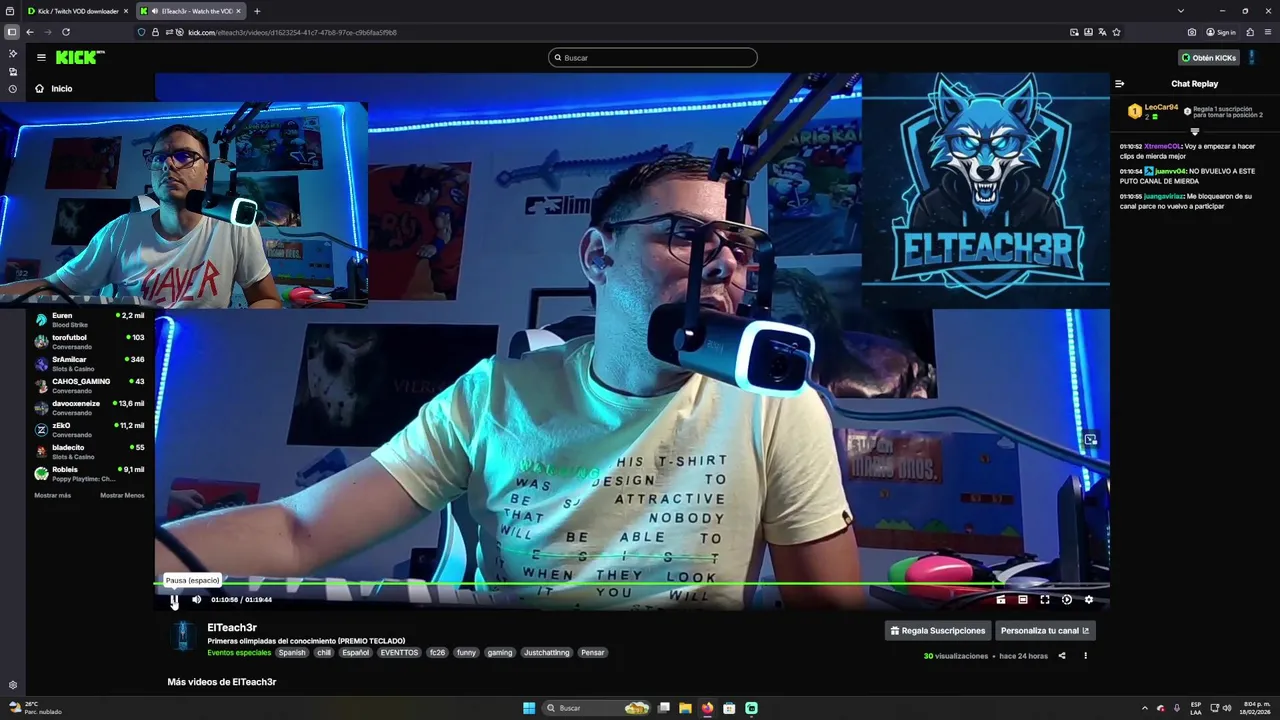Go to Kick home via logo
The height and width of the screenshot is (720, 1280).
[79, 57]
